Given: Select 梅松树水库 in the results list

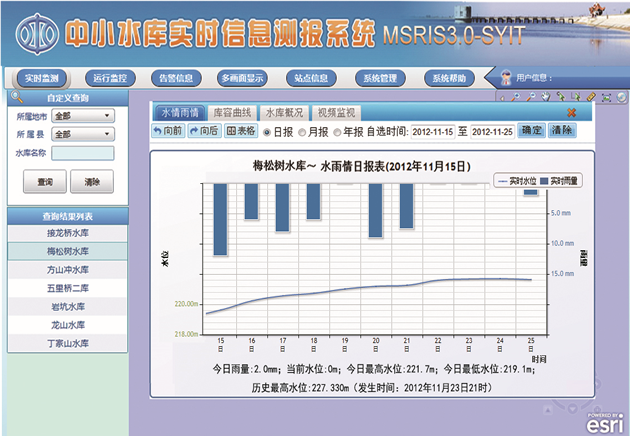Looking at the screenshot, I should click(68, 252).
